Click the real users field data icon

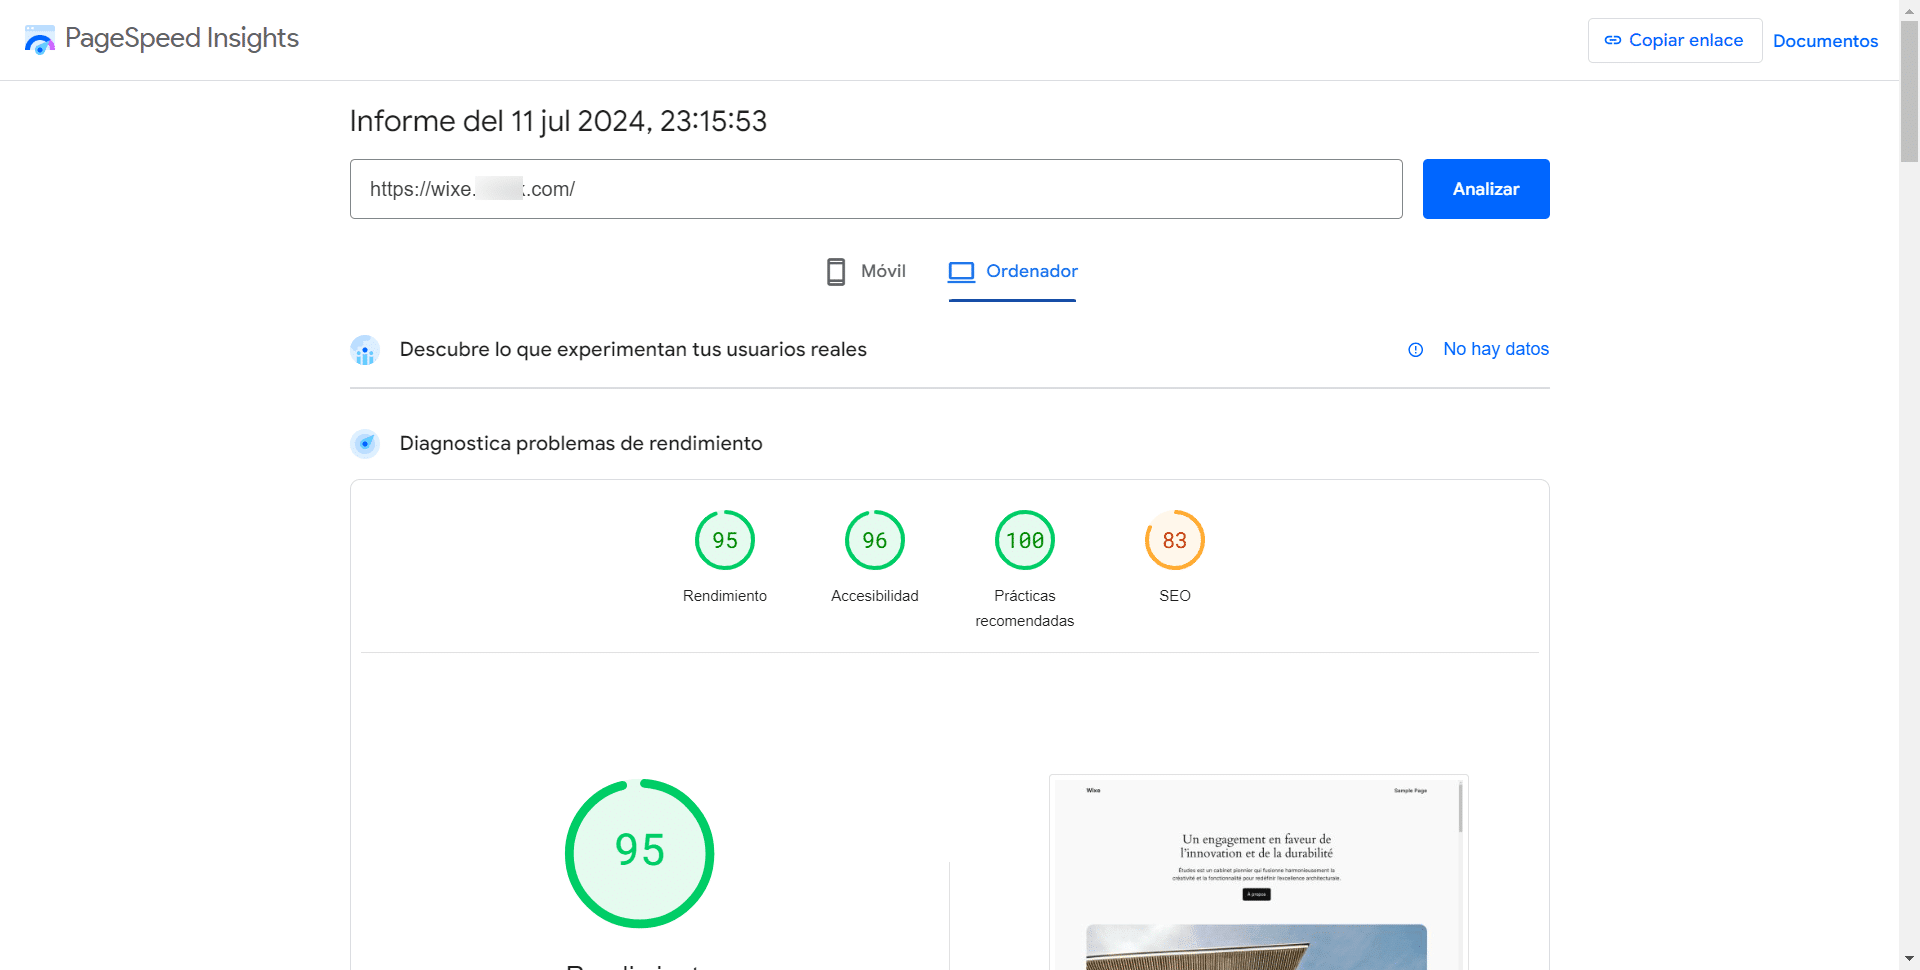coord(365,350)
